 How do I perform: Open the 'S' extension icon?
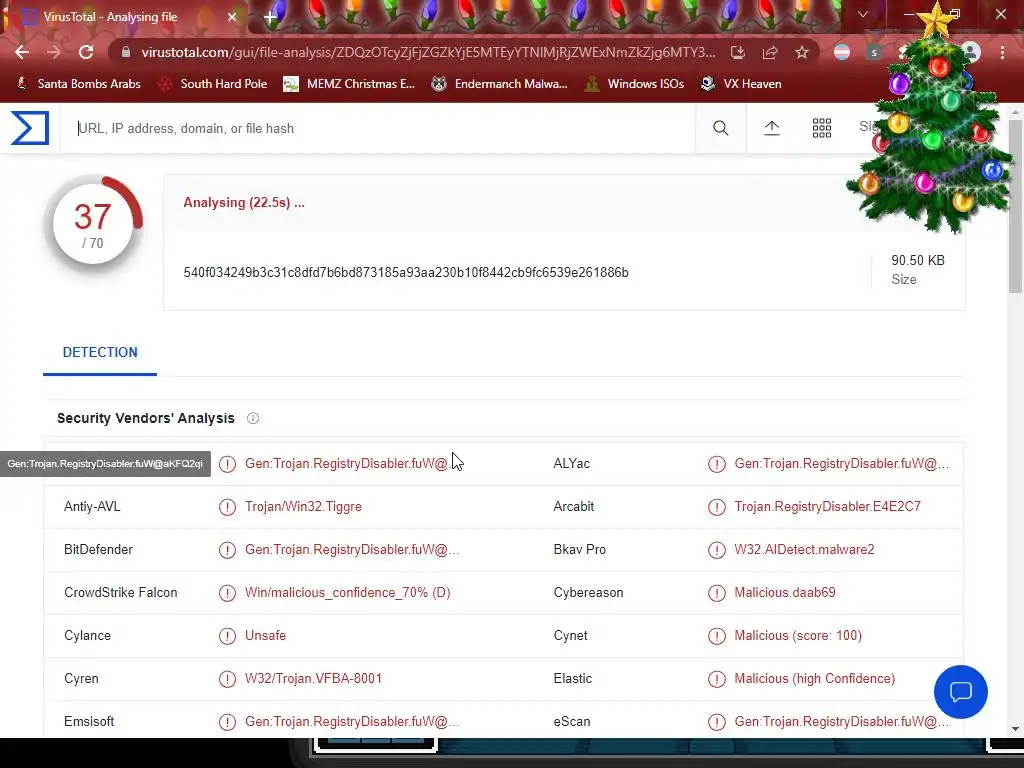pos(874,52)
